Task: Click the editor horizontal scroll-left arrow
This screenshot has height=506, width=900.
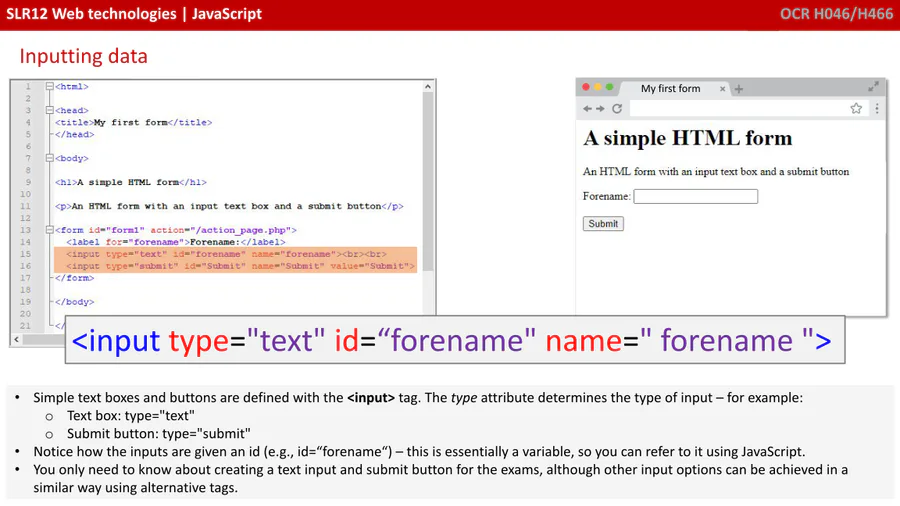Action: tap(16, 340)
